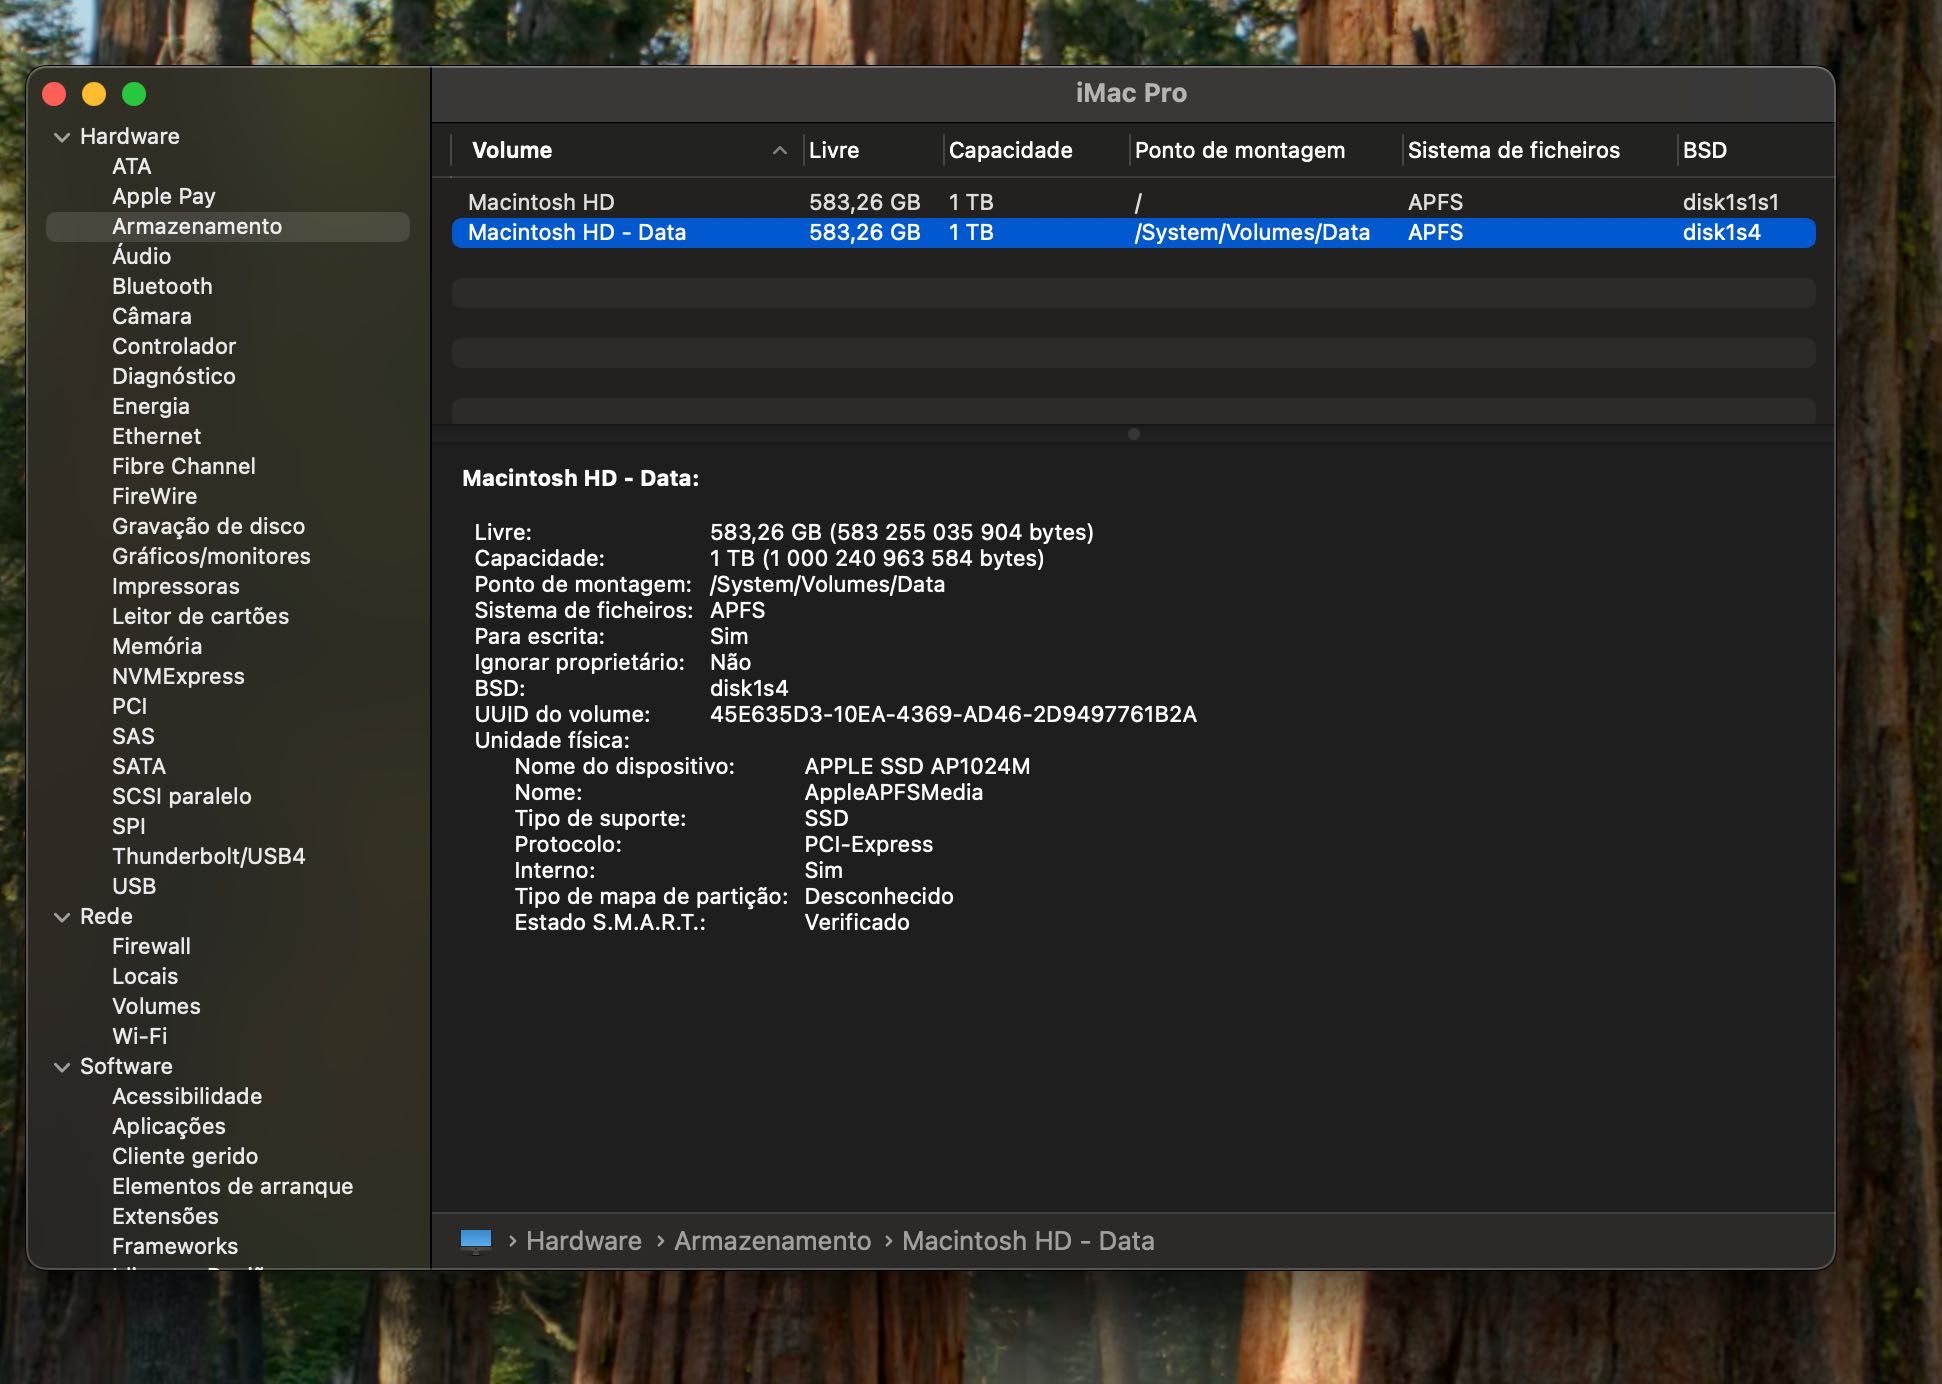Select the Macintosh HD volume row
Viewport: 1942px width, 1384px height.
(x=1134, y=202)
